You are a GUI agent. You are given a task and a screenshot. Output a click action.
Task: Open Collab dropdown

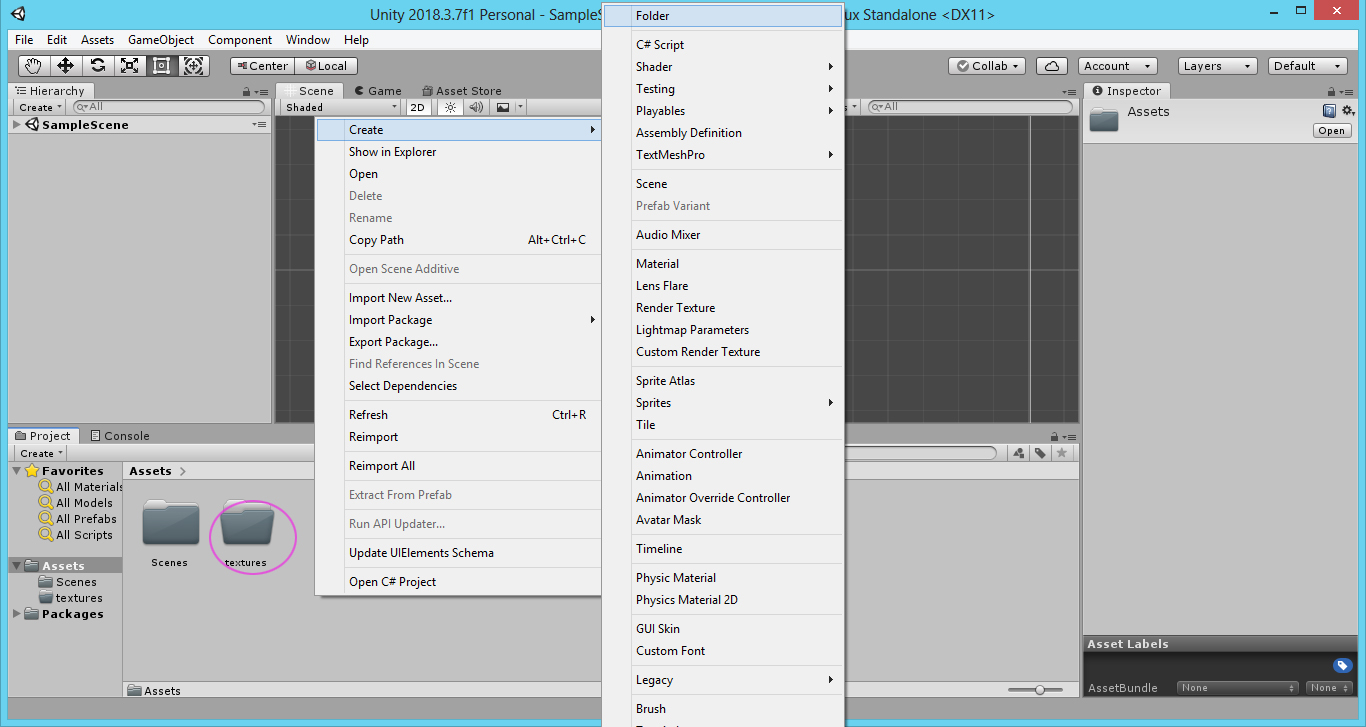pyautogui.click(x=987, y=66)
